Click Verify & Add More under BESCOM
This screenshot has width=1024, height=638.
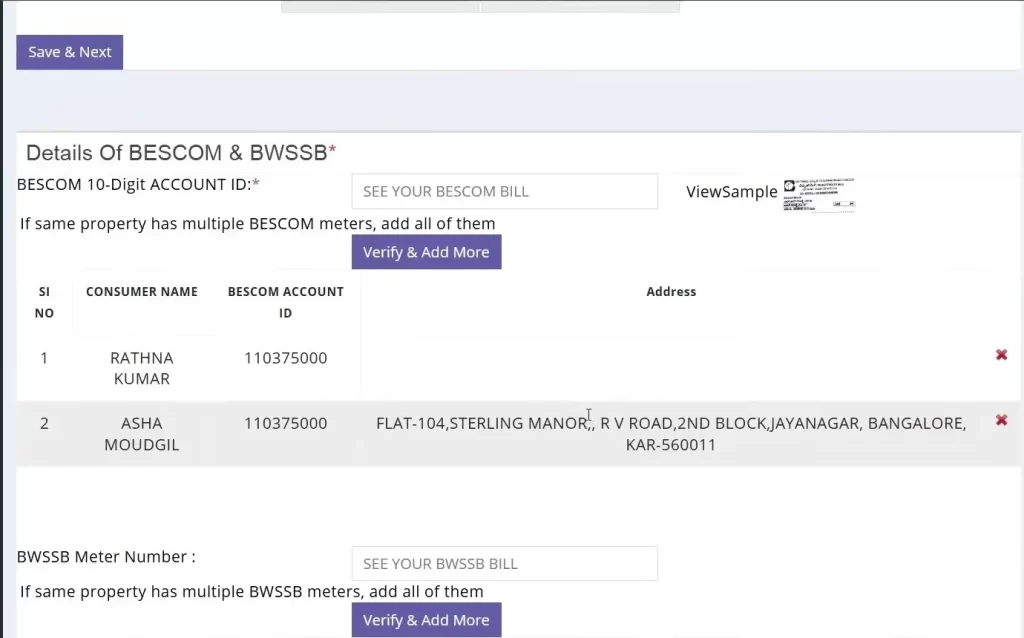coord(426,252)
